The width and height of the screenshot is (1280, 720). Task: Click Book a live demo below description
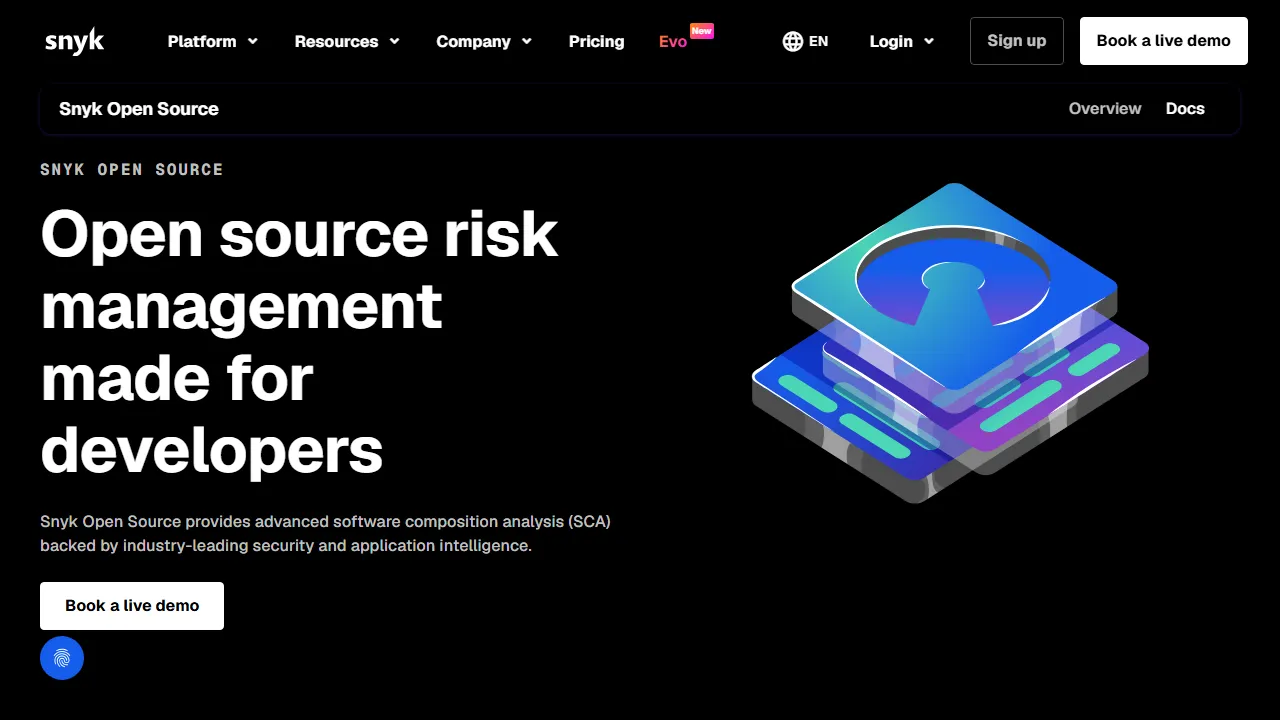click(x=132, y=606)
